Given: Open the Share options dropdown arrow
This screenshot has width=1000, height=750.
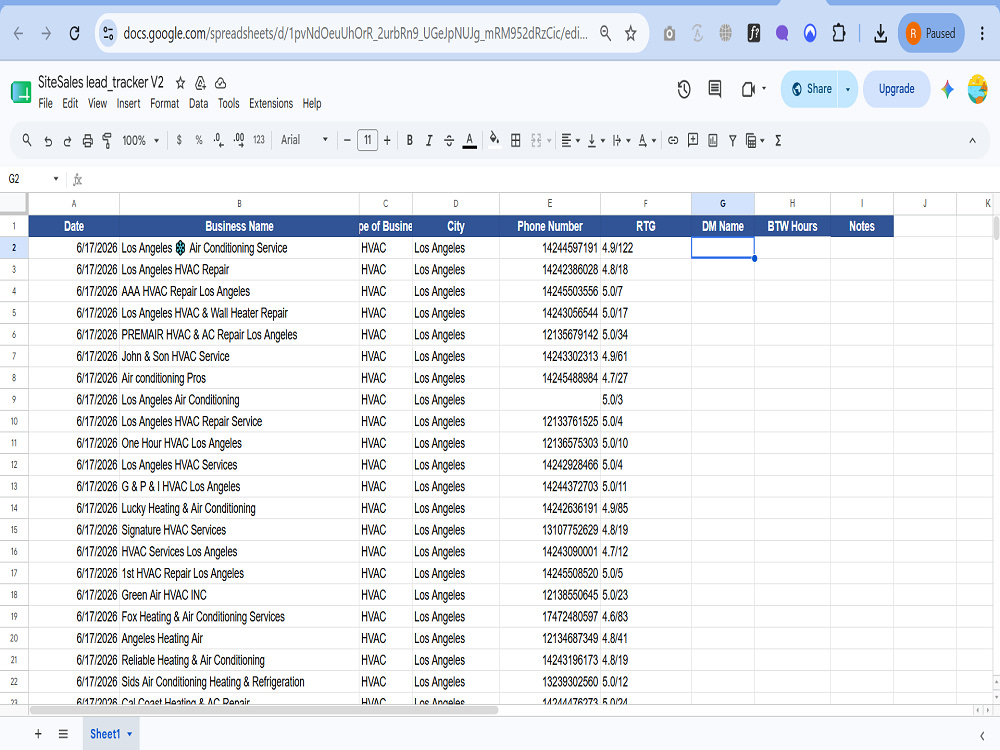Looking at the screenshot, I should 848,89.
